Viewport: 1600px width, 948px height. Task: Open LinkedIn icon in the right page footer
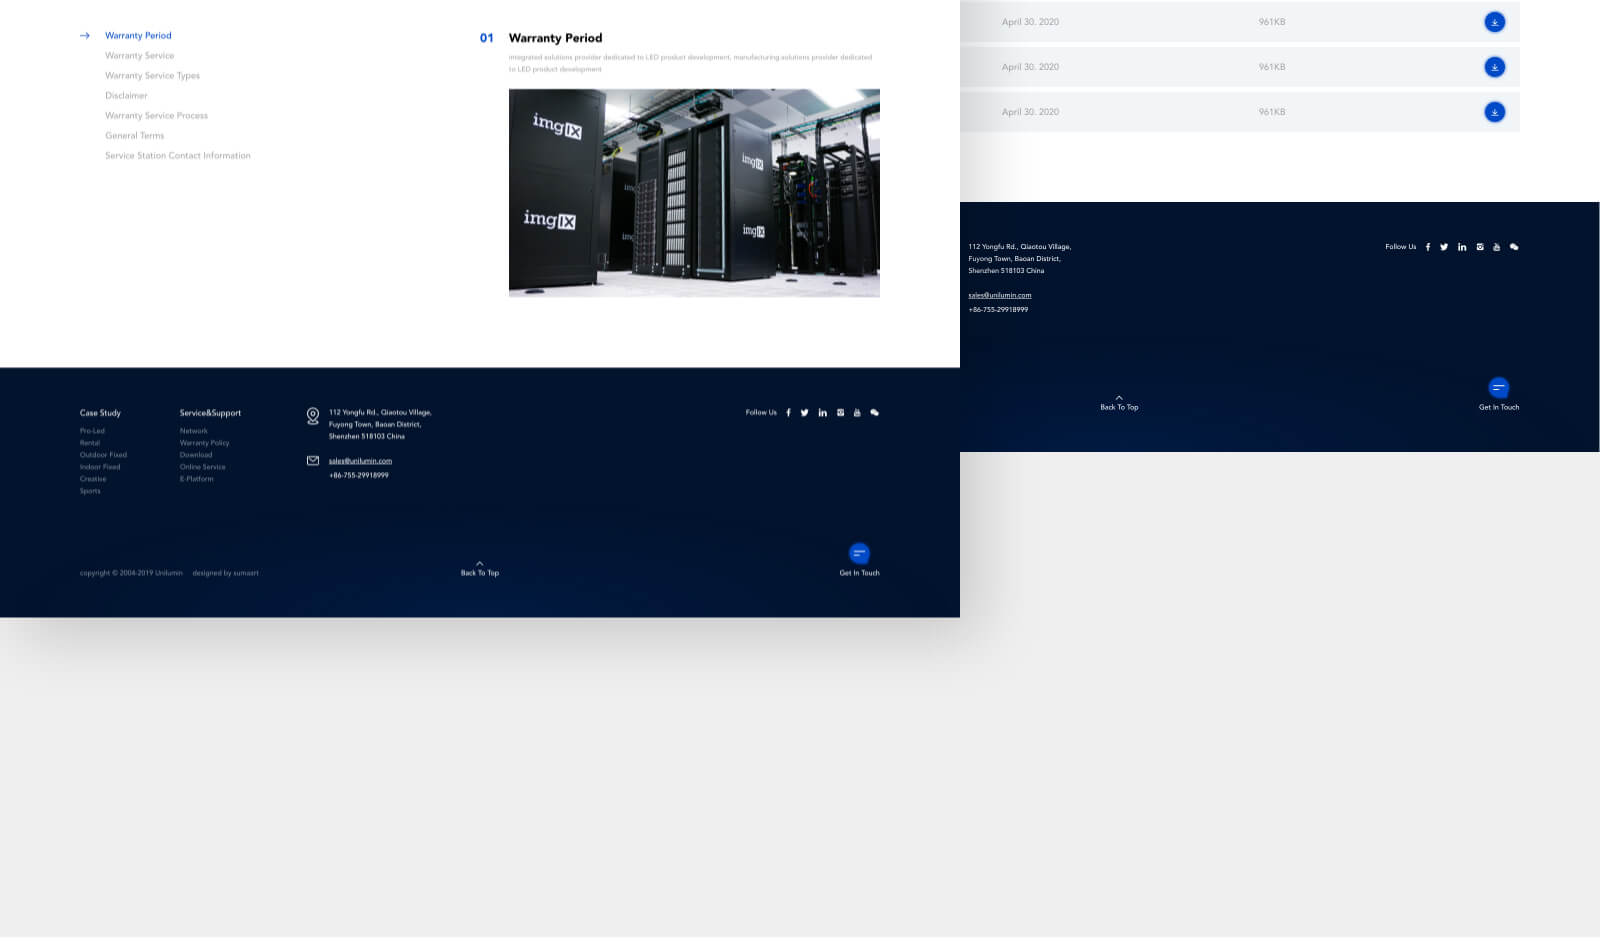click(x=1462, y=247)
